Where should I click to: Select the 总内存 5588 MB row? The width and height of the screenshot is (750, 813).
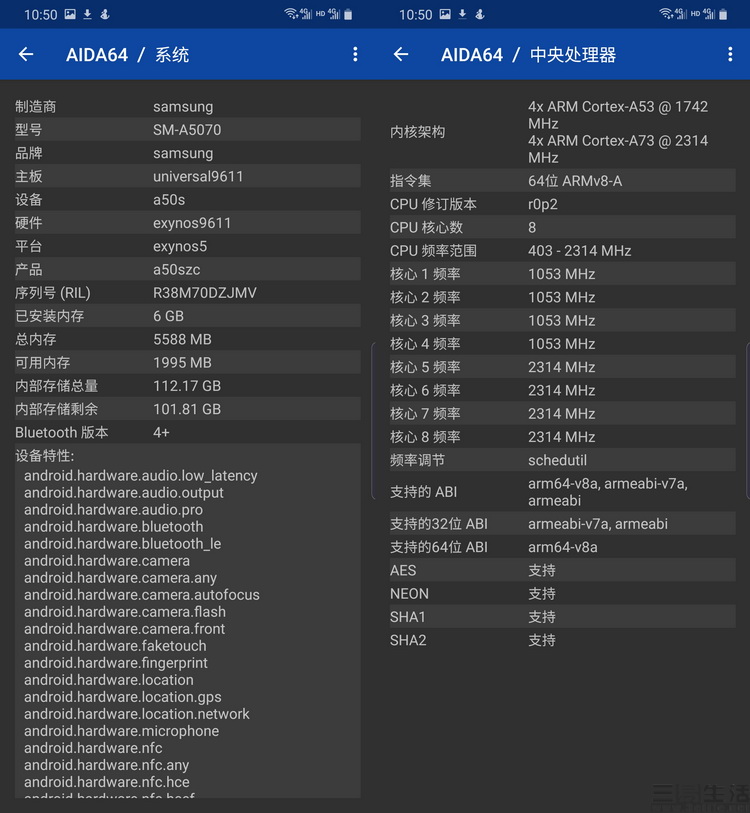pyautogui.click(x=187, y=340)
